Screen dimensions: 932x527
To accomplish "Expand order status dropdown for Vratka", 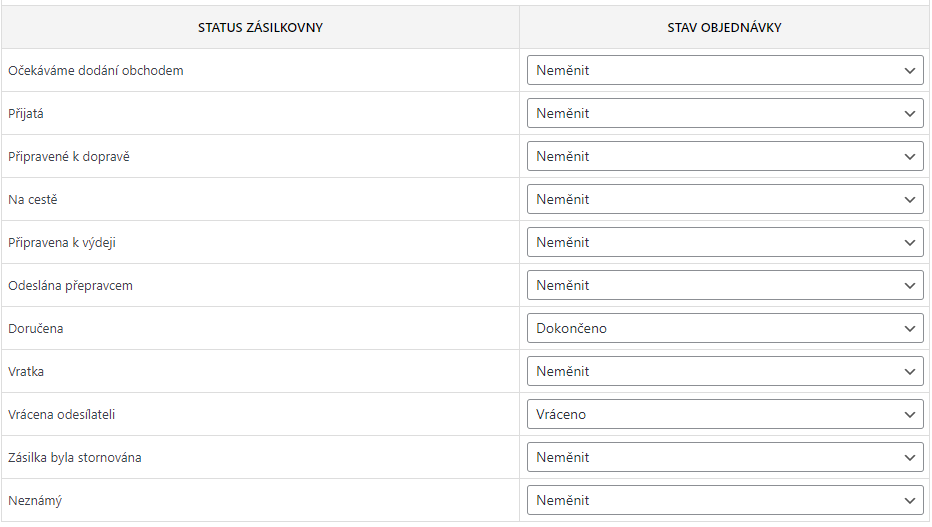I will [724, 372].
